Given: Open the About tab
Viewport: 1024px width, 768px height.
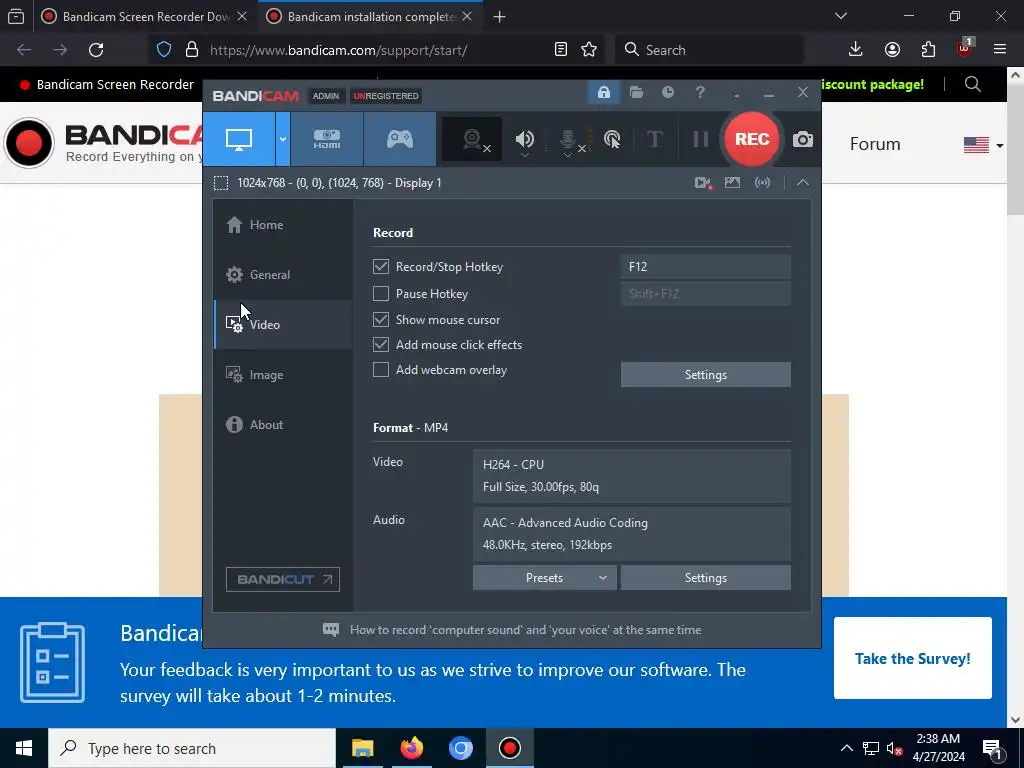Looking at the screenshot, I should (283, 424).
